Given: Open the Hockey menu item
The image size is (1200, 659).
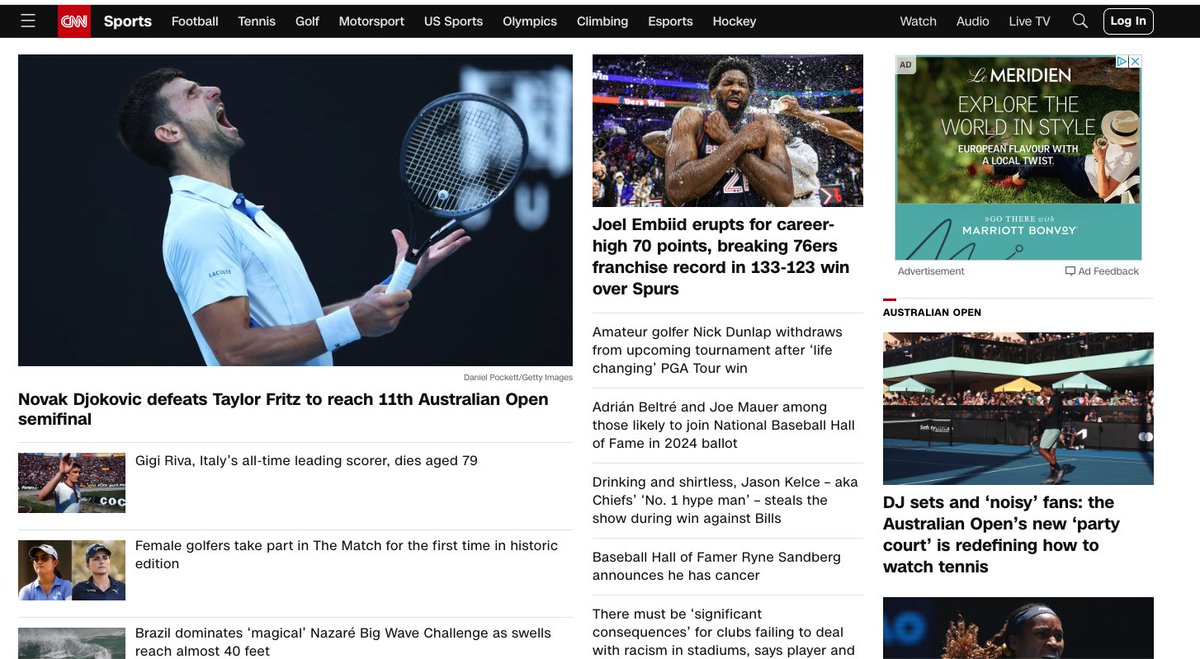Looking at the screenshot, I should 734,21.
